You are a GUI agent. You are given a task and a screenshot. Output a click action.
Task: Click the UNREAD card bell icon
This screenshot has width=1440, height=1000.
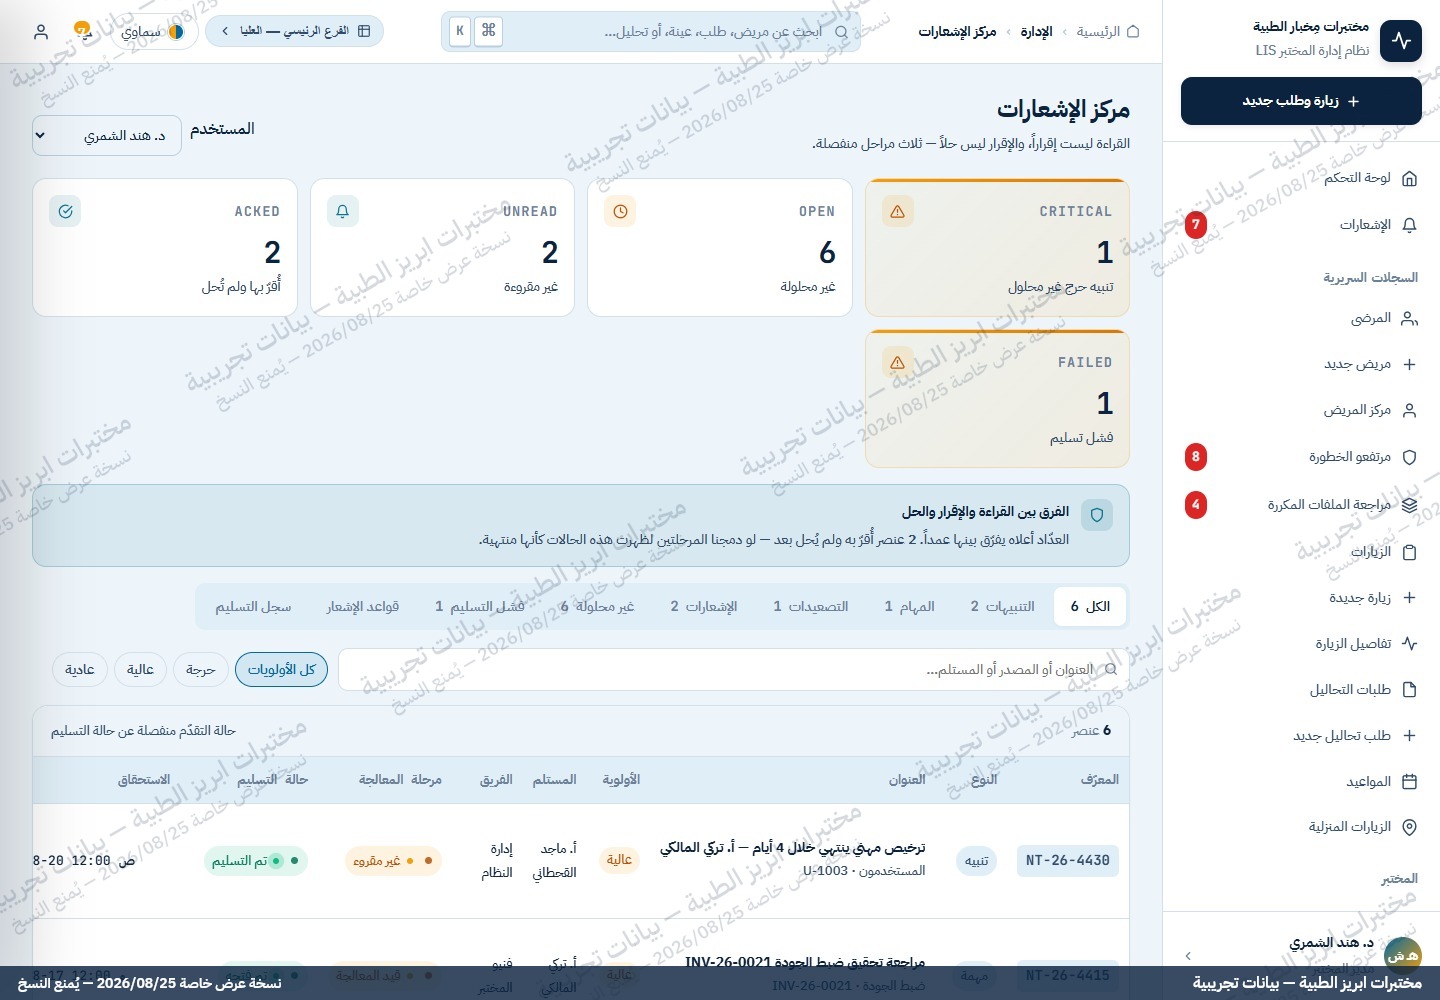(x=342, y=212)
